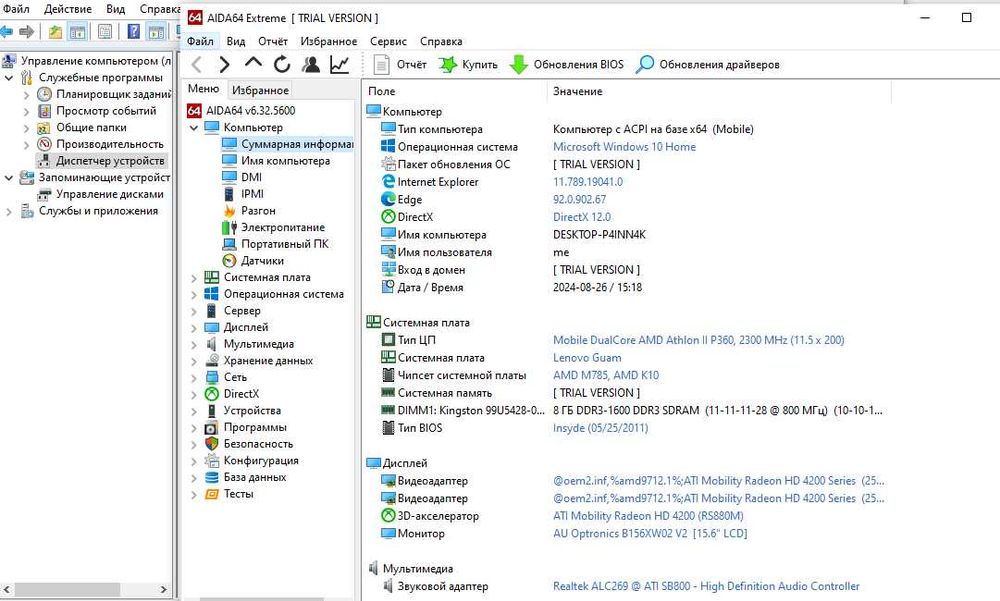The height and width of the screenshot is (601, 1000).
Task: Select Суммарная информация in the tree
Action: [297, 144]
